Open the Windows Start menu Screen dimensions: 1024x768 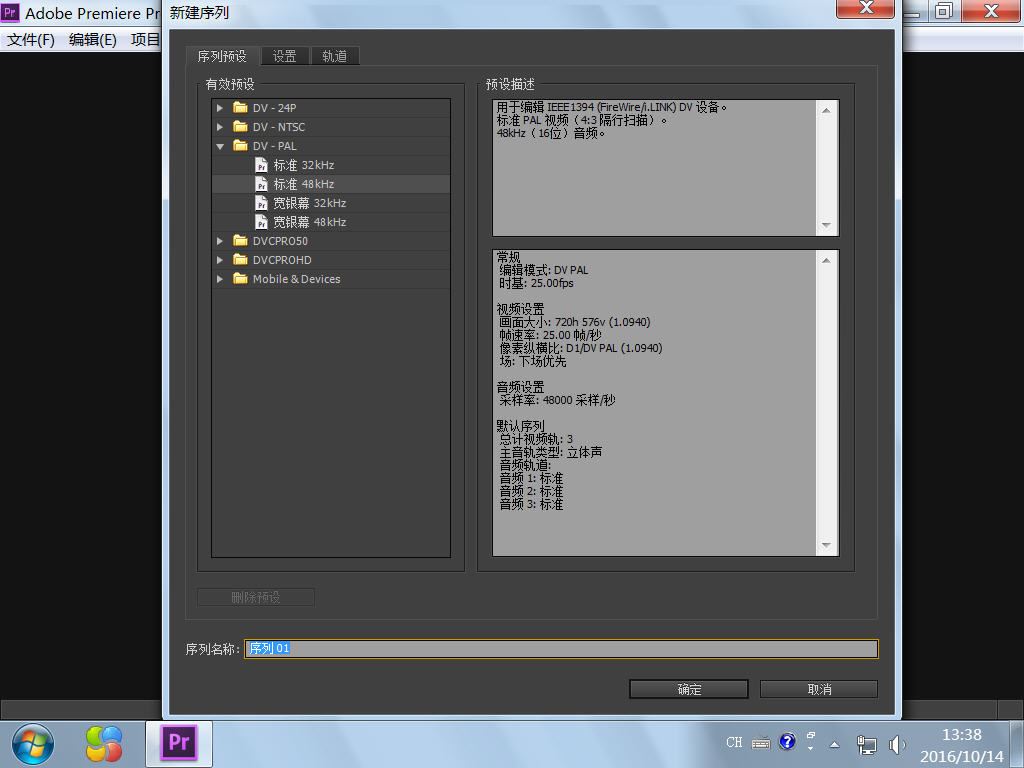(x=33, y=744)
